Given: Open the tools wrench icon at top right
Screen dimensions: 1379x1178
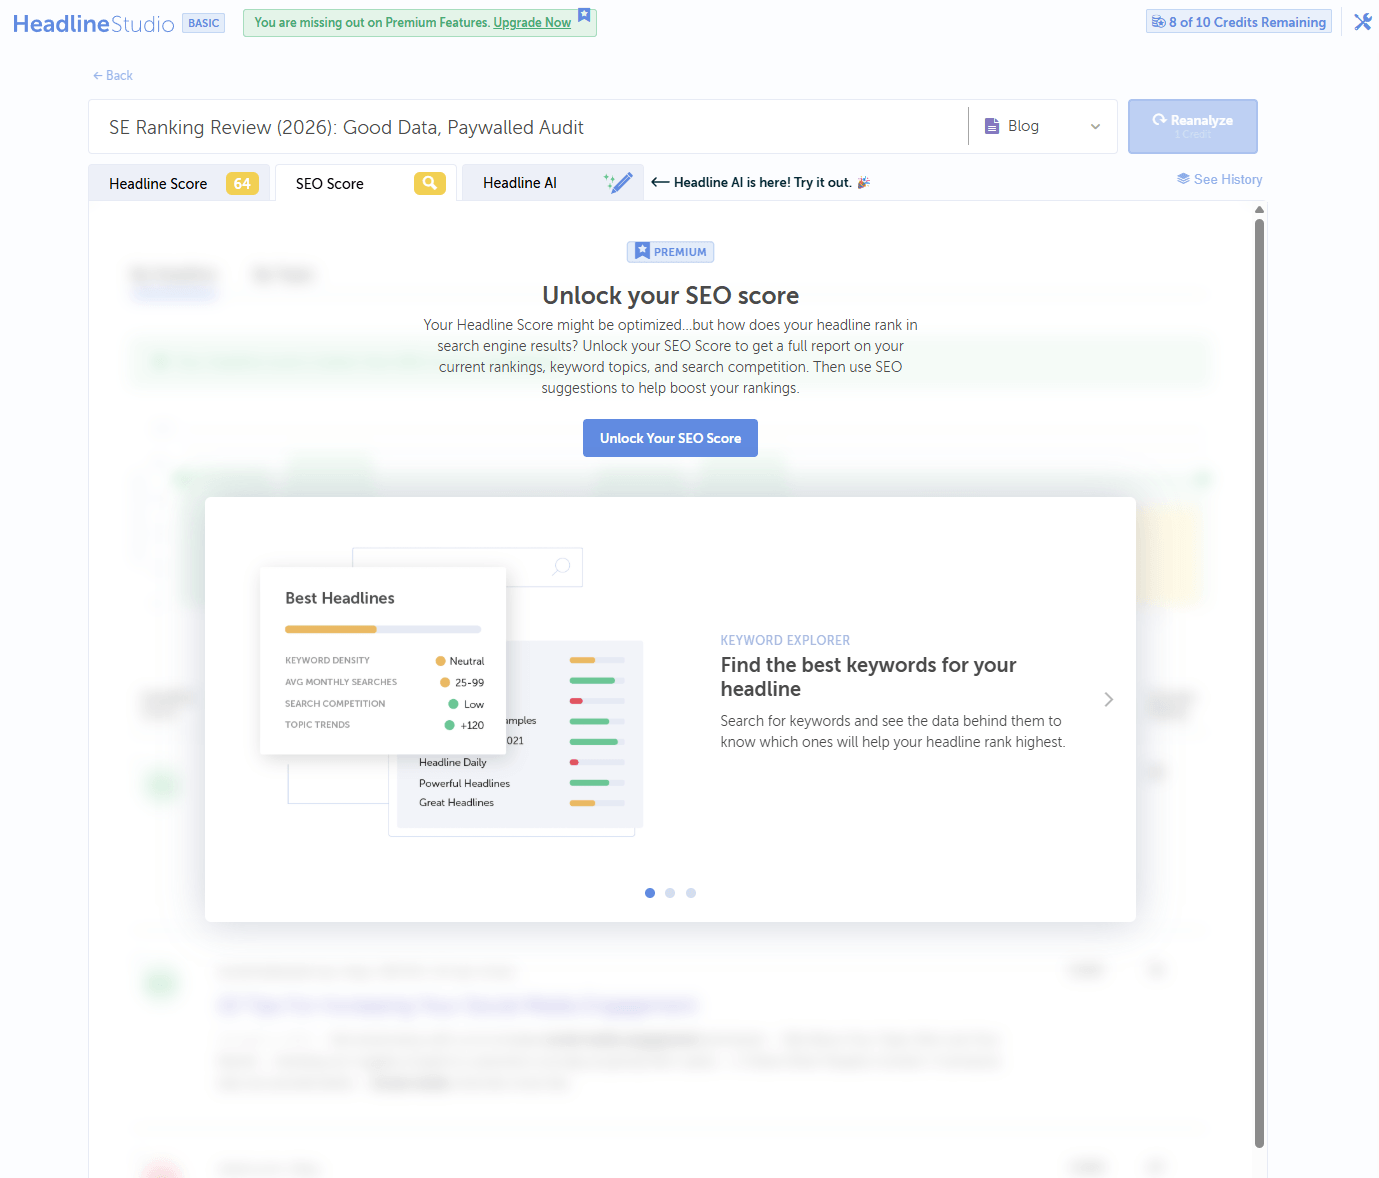Looking at the screenshot, I should coord(1362,22).
